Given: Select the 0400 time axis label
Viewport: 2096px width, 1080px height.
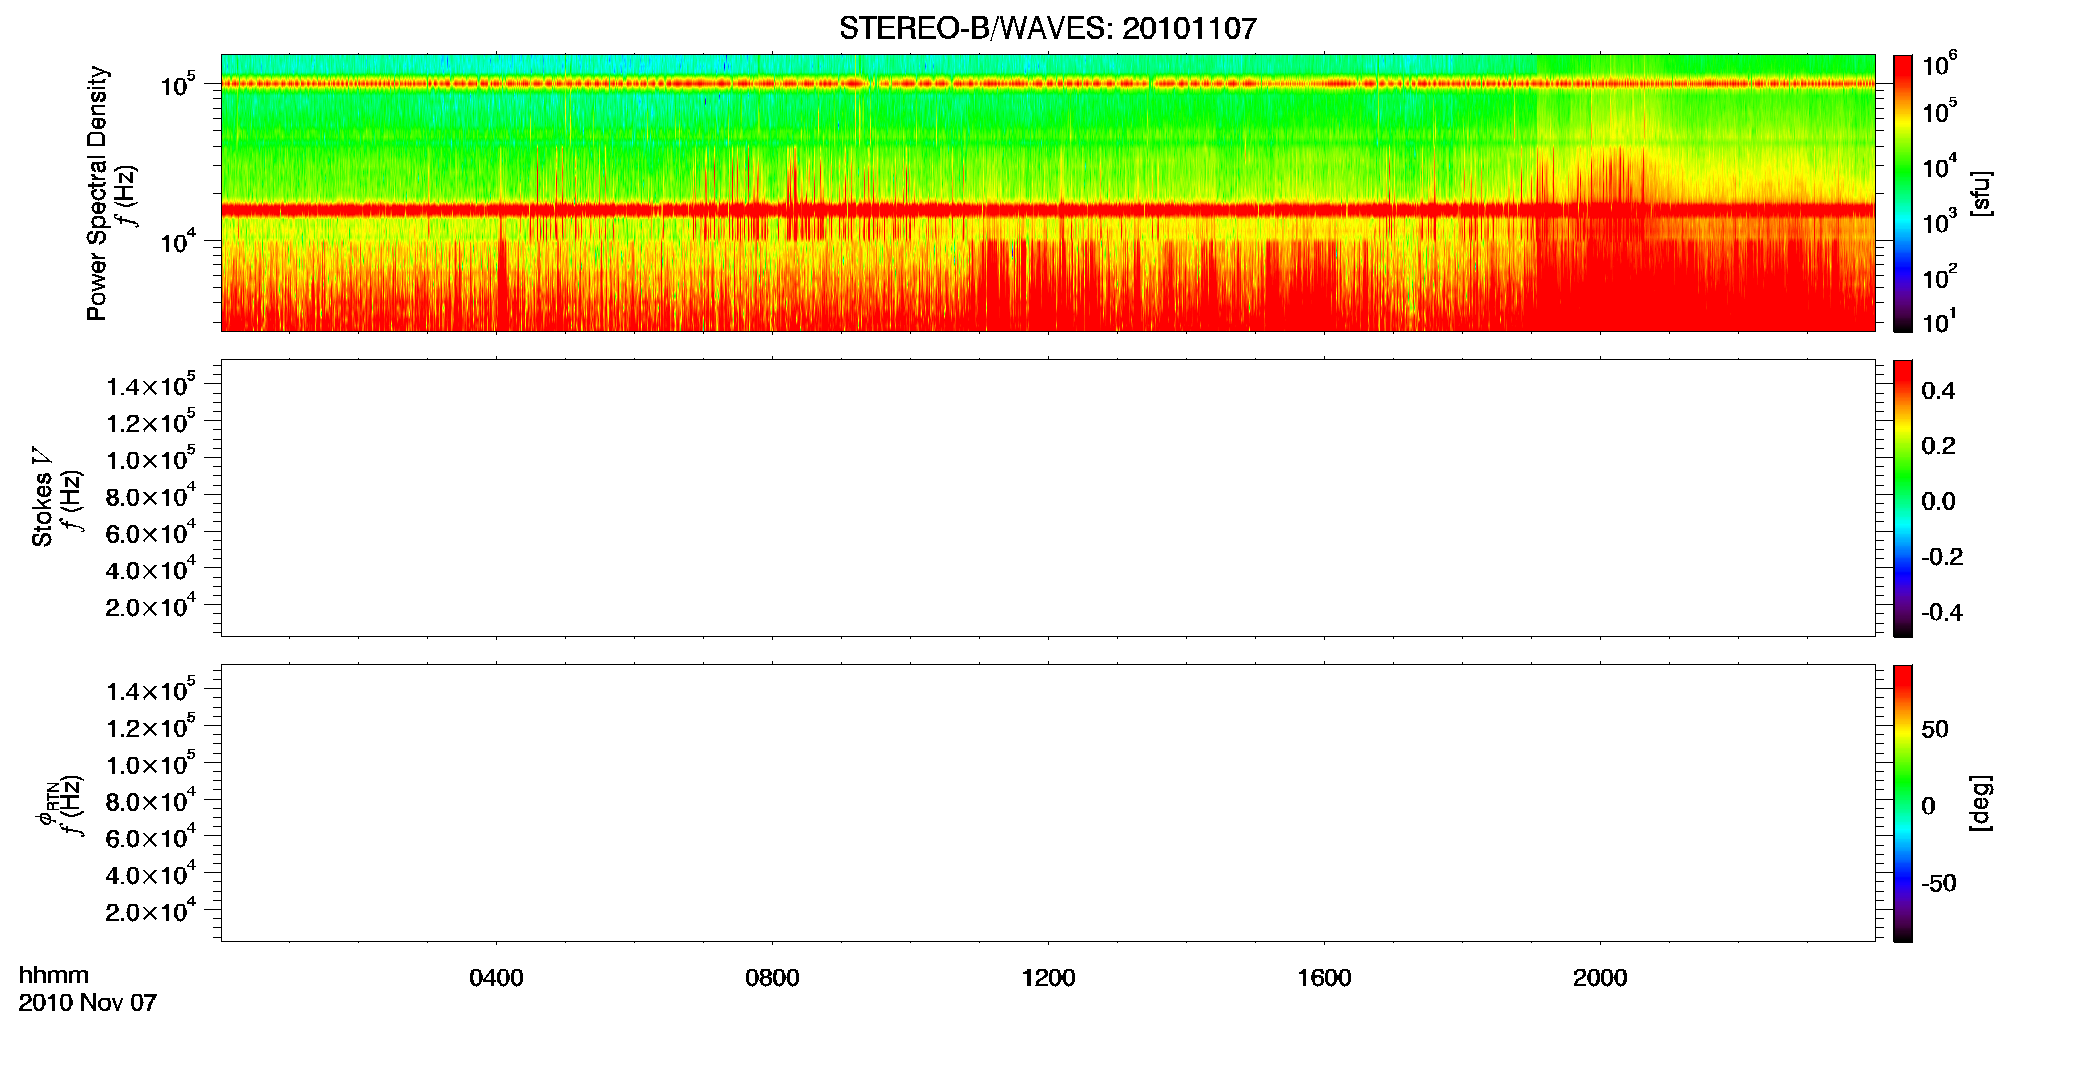Looking at the screenshot, I should coord(496,978).
